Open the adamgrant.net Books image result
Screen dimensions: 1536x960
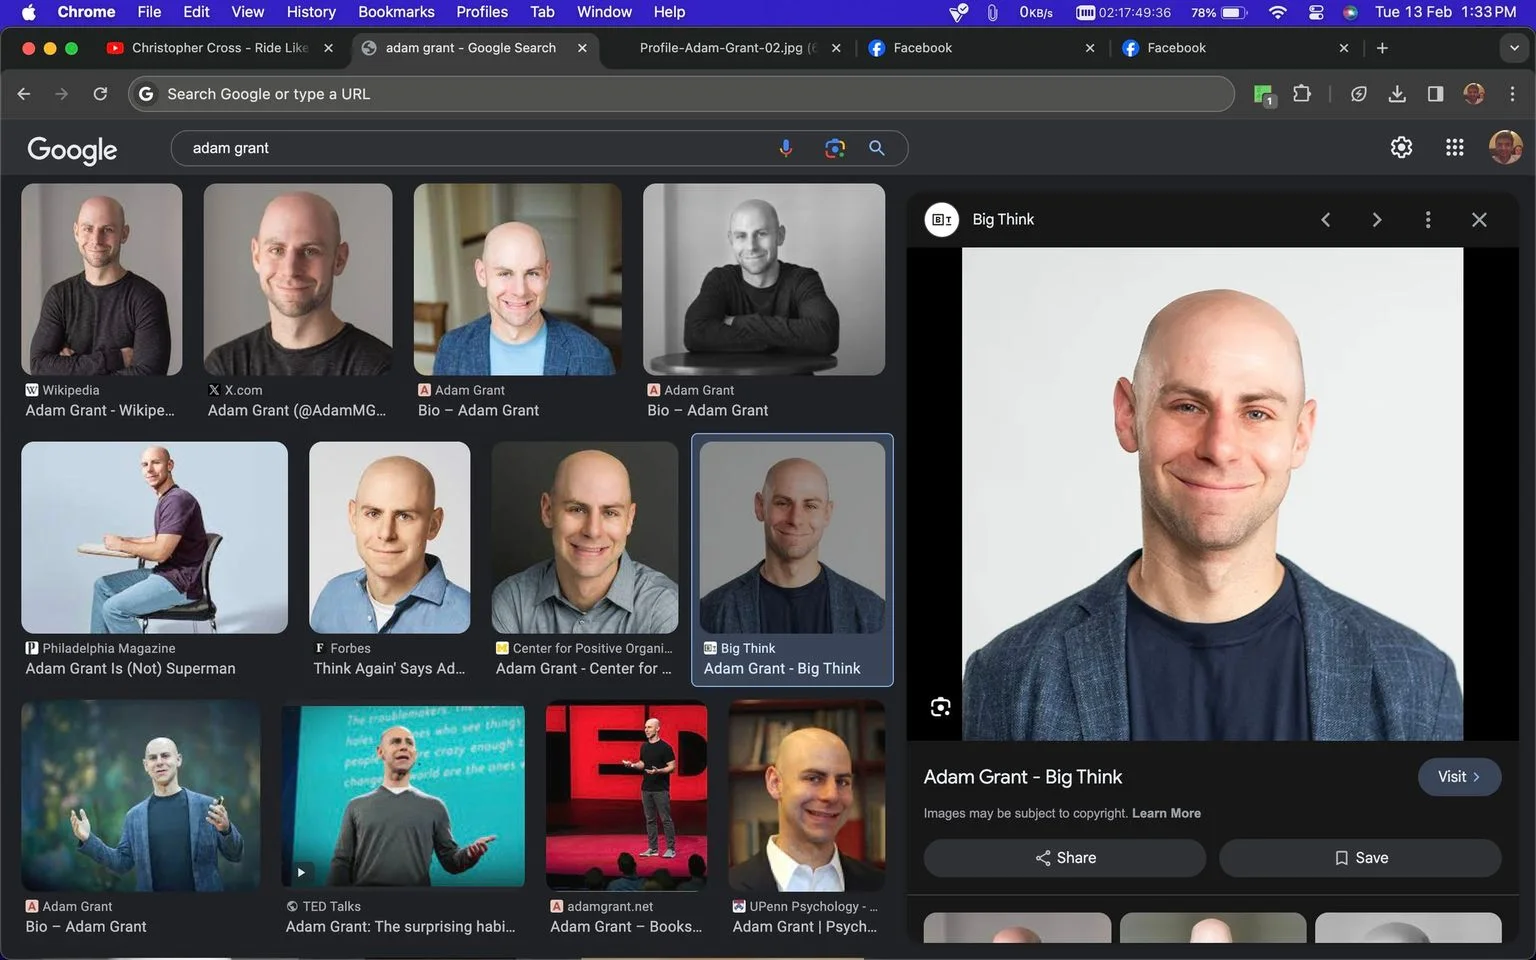pyautogui.click(x=627, y=796)
